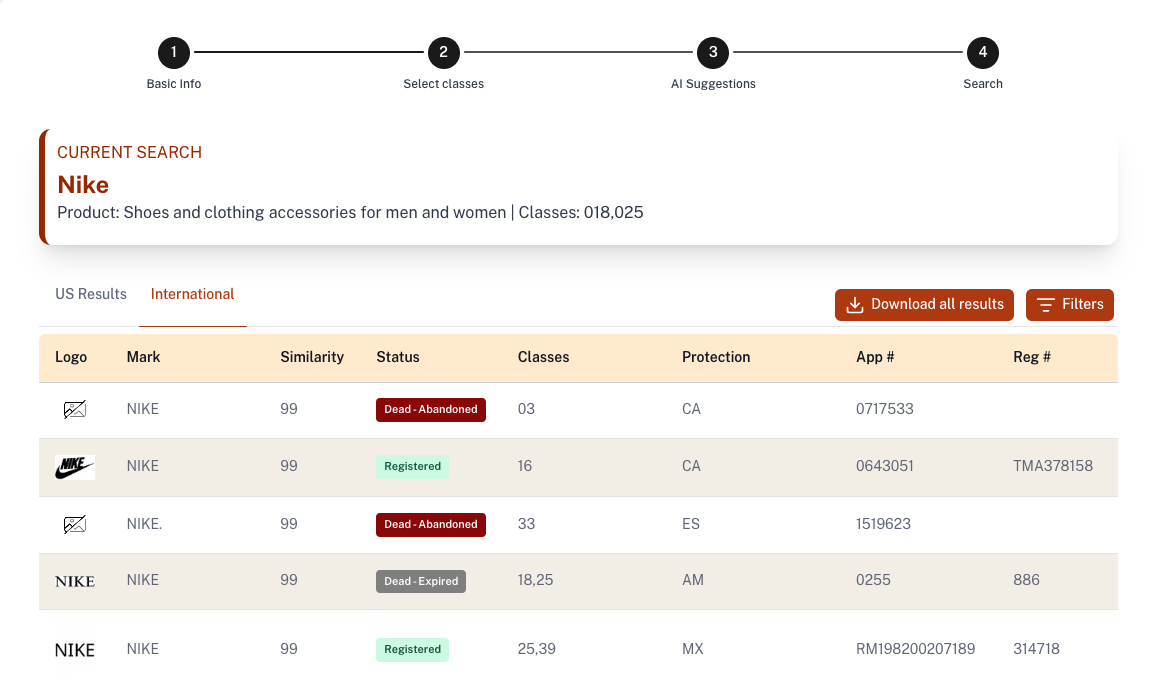The image size is (1149, 690).
Task: Click the Logo column header
Action: (71, 357)
